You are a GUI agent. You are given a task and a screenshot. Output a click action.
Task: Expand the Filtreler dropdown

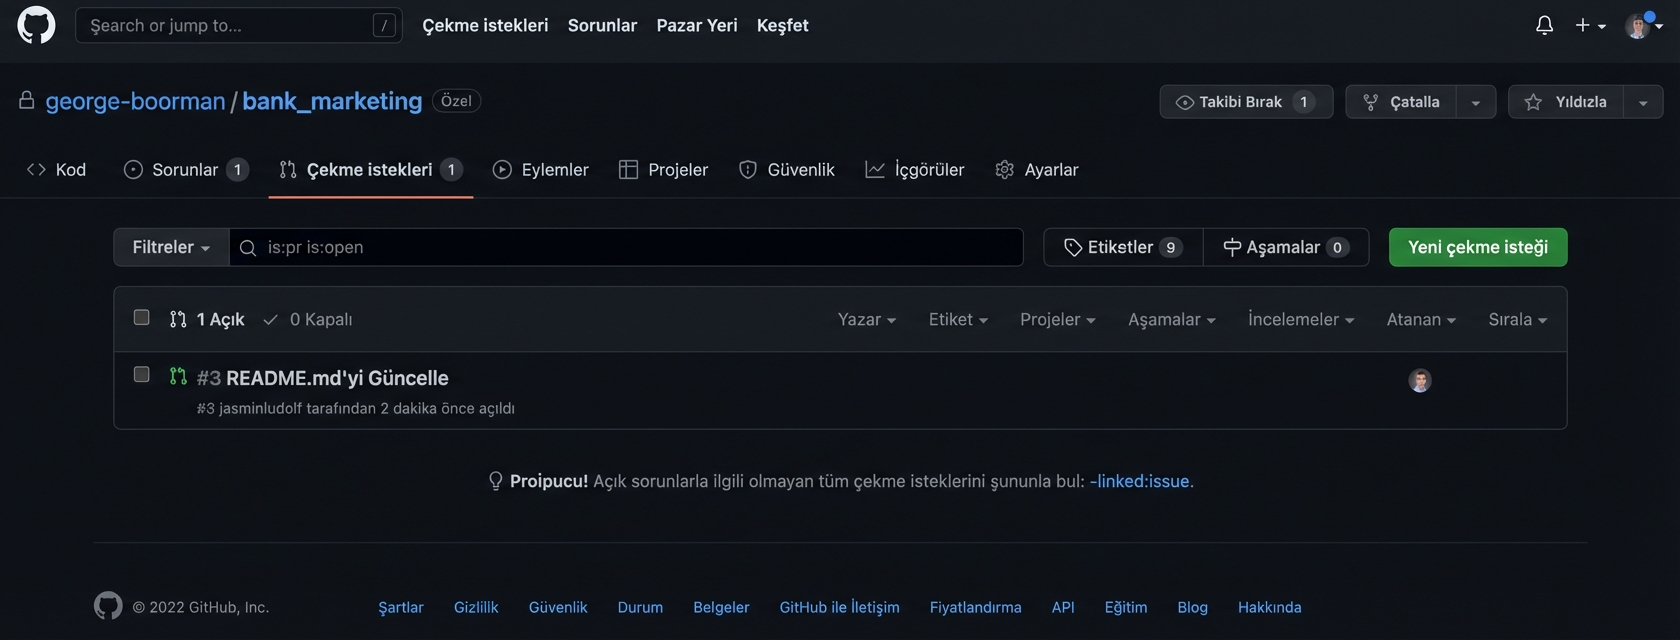[171, 247]
